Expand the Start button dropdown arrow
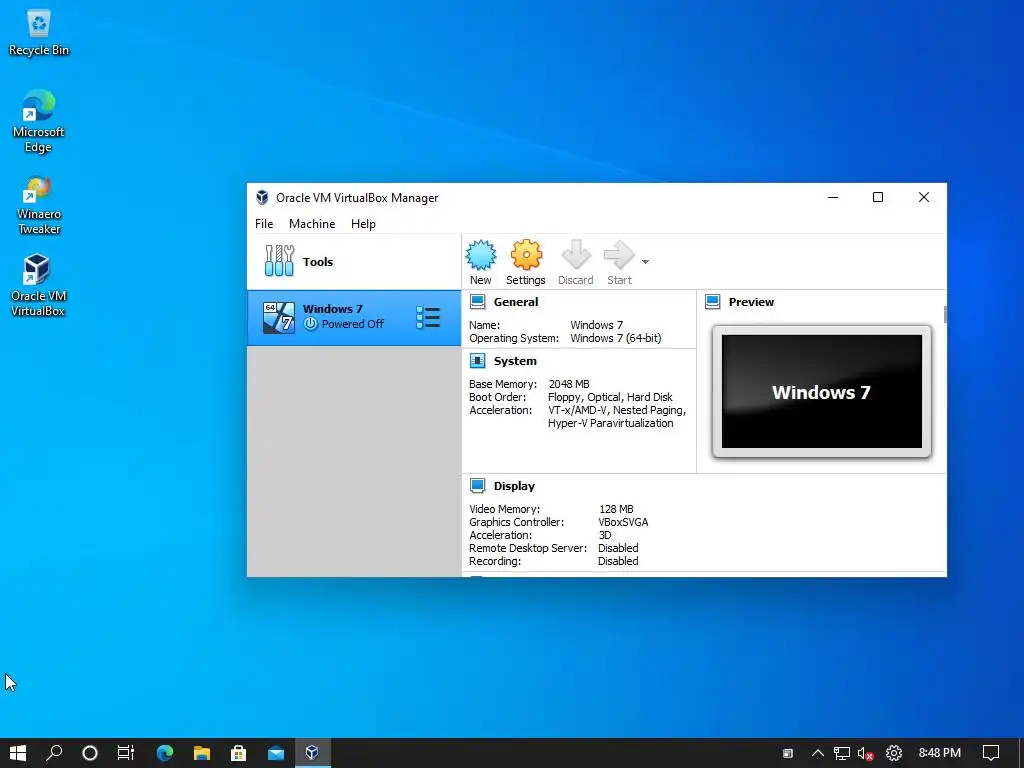1024x768 pixels. (x=645, y=262)
